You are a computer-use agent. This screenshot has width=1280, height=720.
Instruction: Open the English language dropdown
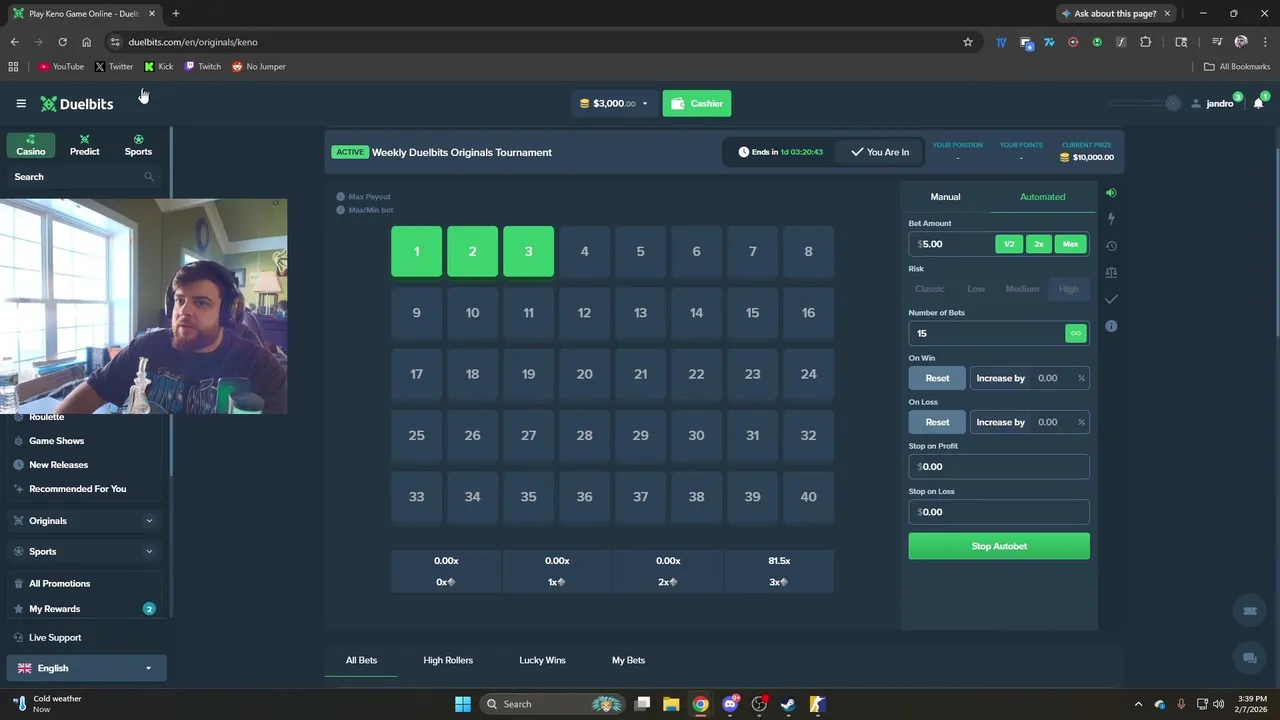[86, 668]
